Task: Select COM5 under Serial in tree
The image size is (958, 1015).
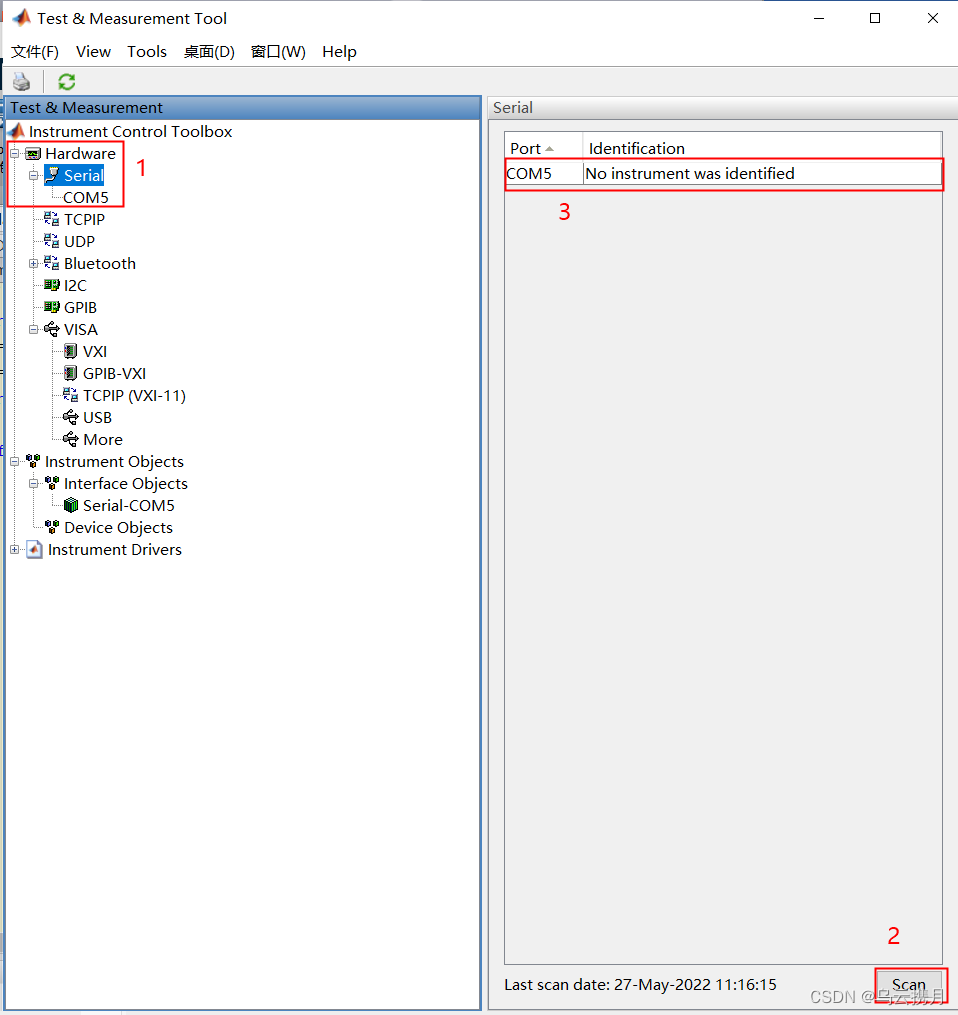Action: (85, 197)
